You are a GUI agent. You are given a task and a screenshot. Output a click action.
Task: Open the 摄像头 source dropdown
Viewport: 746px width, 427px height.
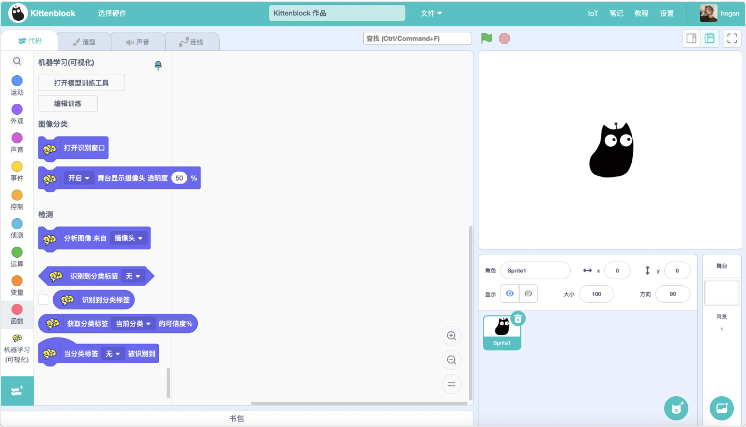(129, 238)
